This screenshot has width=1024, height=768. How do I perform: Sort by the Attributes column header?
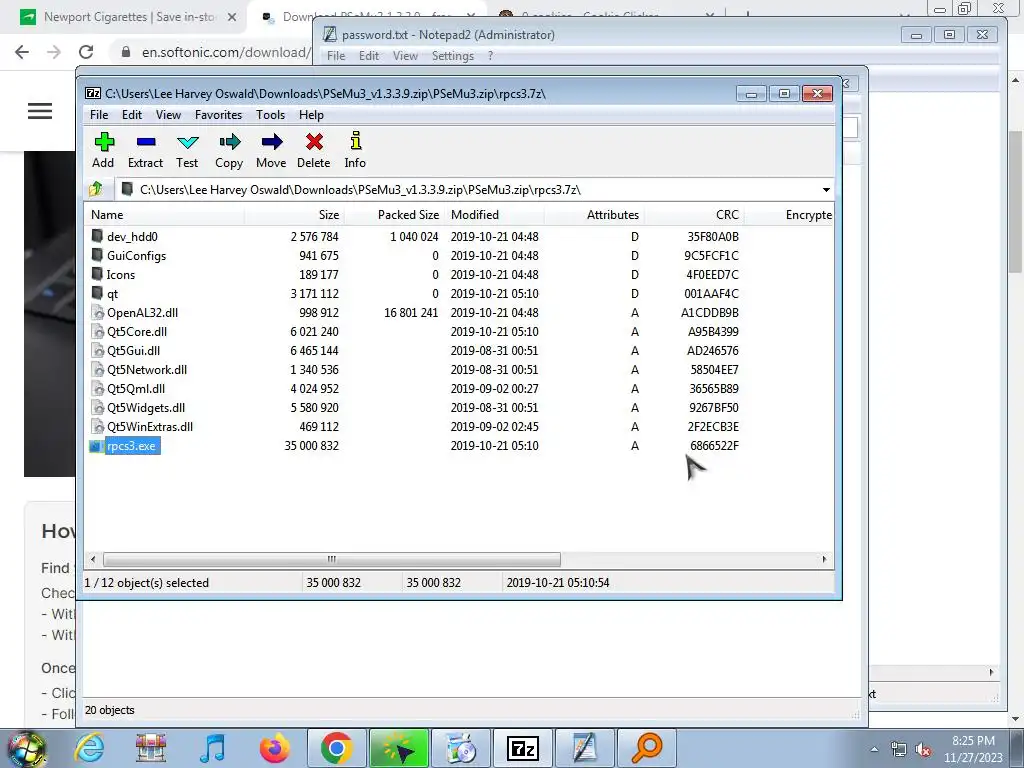pyautogui.click(x=594, y=215)
